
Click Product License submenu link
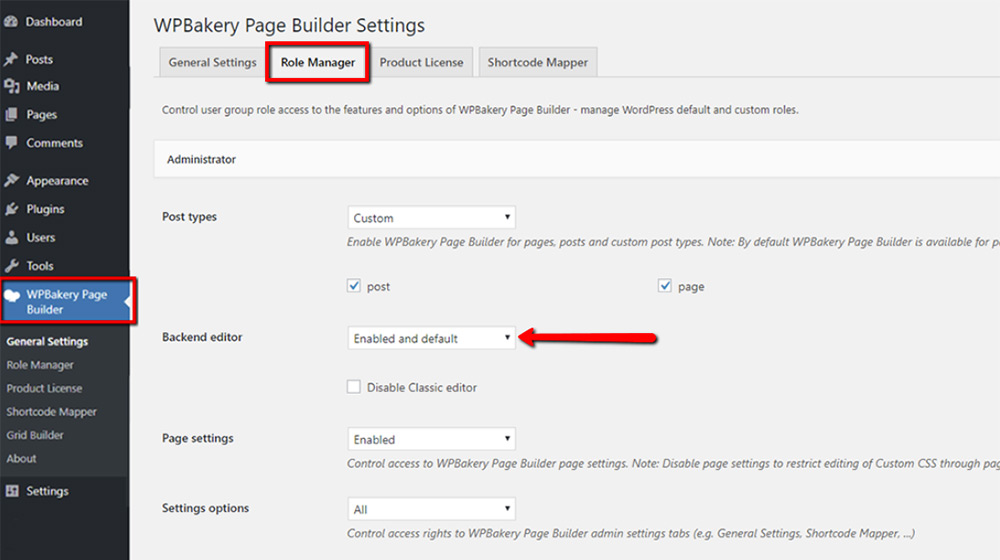44,388
